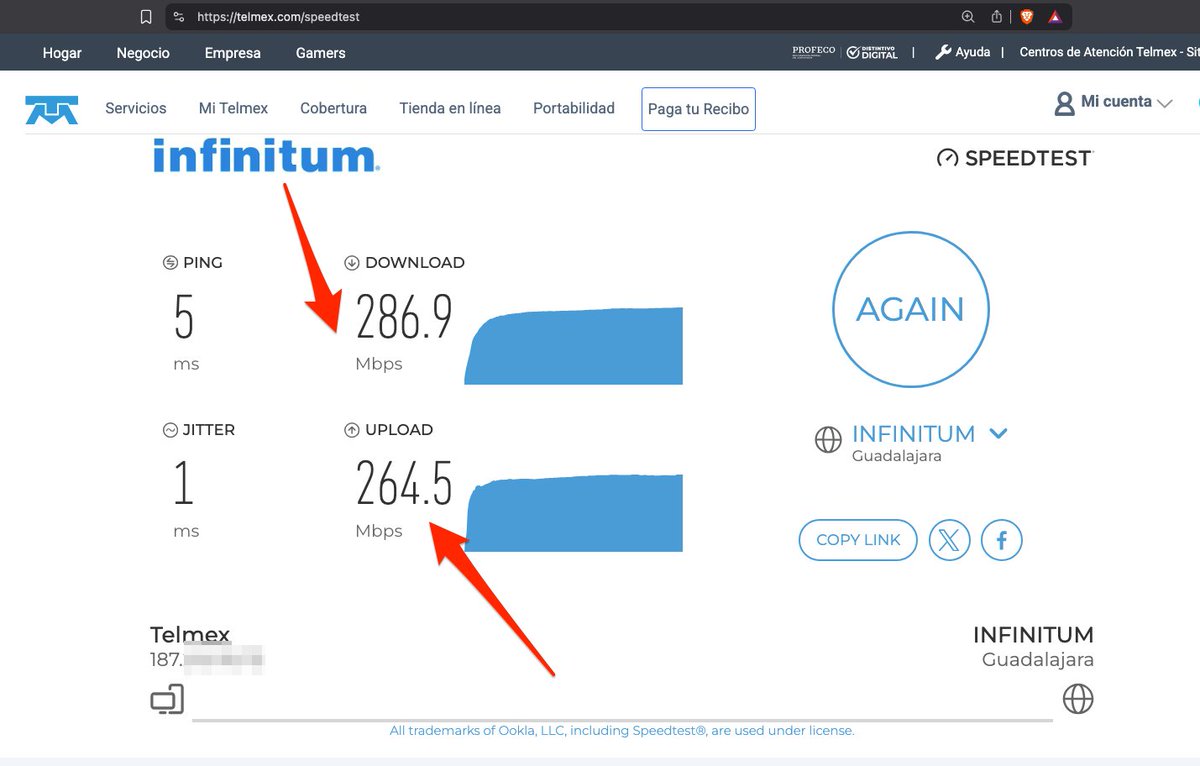Open the Negocio tab
Screen dimensions: 1200x766
tap(143, 53)
